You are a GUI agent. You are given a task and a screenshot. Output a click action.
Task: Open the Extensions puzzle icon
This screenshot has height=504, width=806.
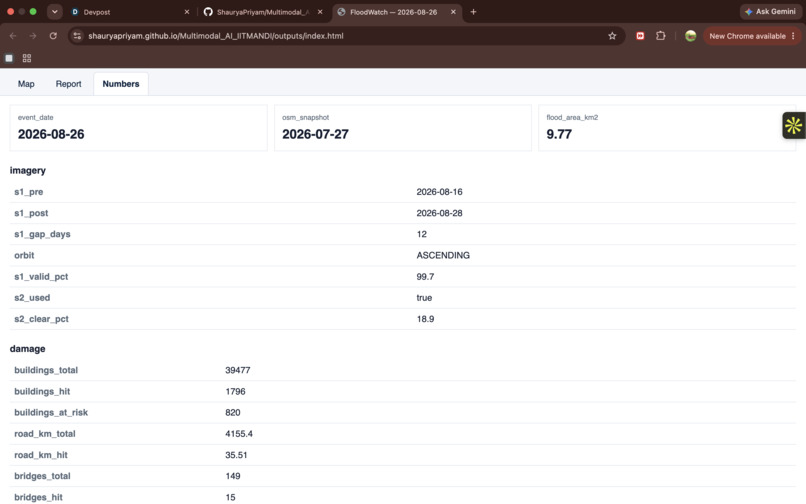(x=661, y=36)
